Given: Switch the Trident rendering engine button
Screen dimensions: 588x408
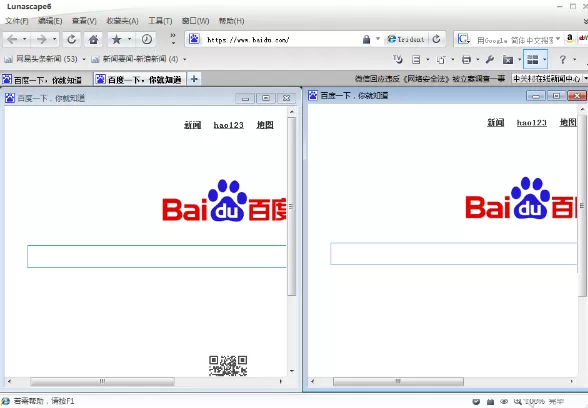Looking at the screenshot, I should pyautogui.click(x=406, y=39).
